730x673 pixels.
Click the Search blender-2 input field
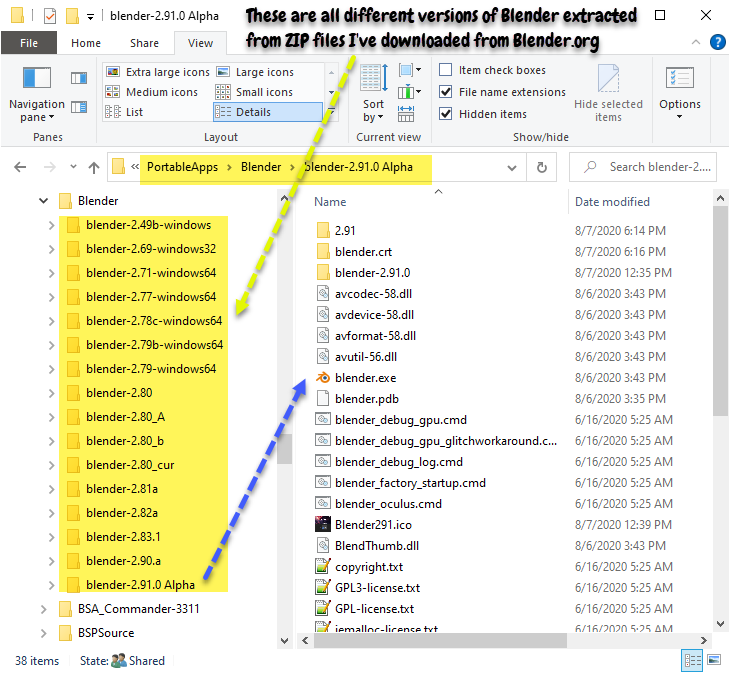coord(642,167)
